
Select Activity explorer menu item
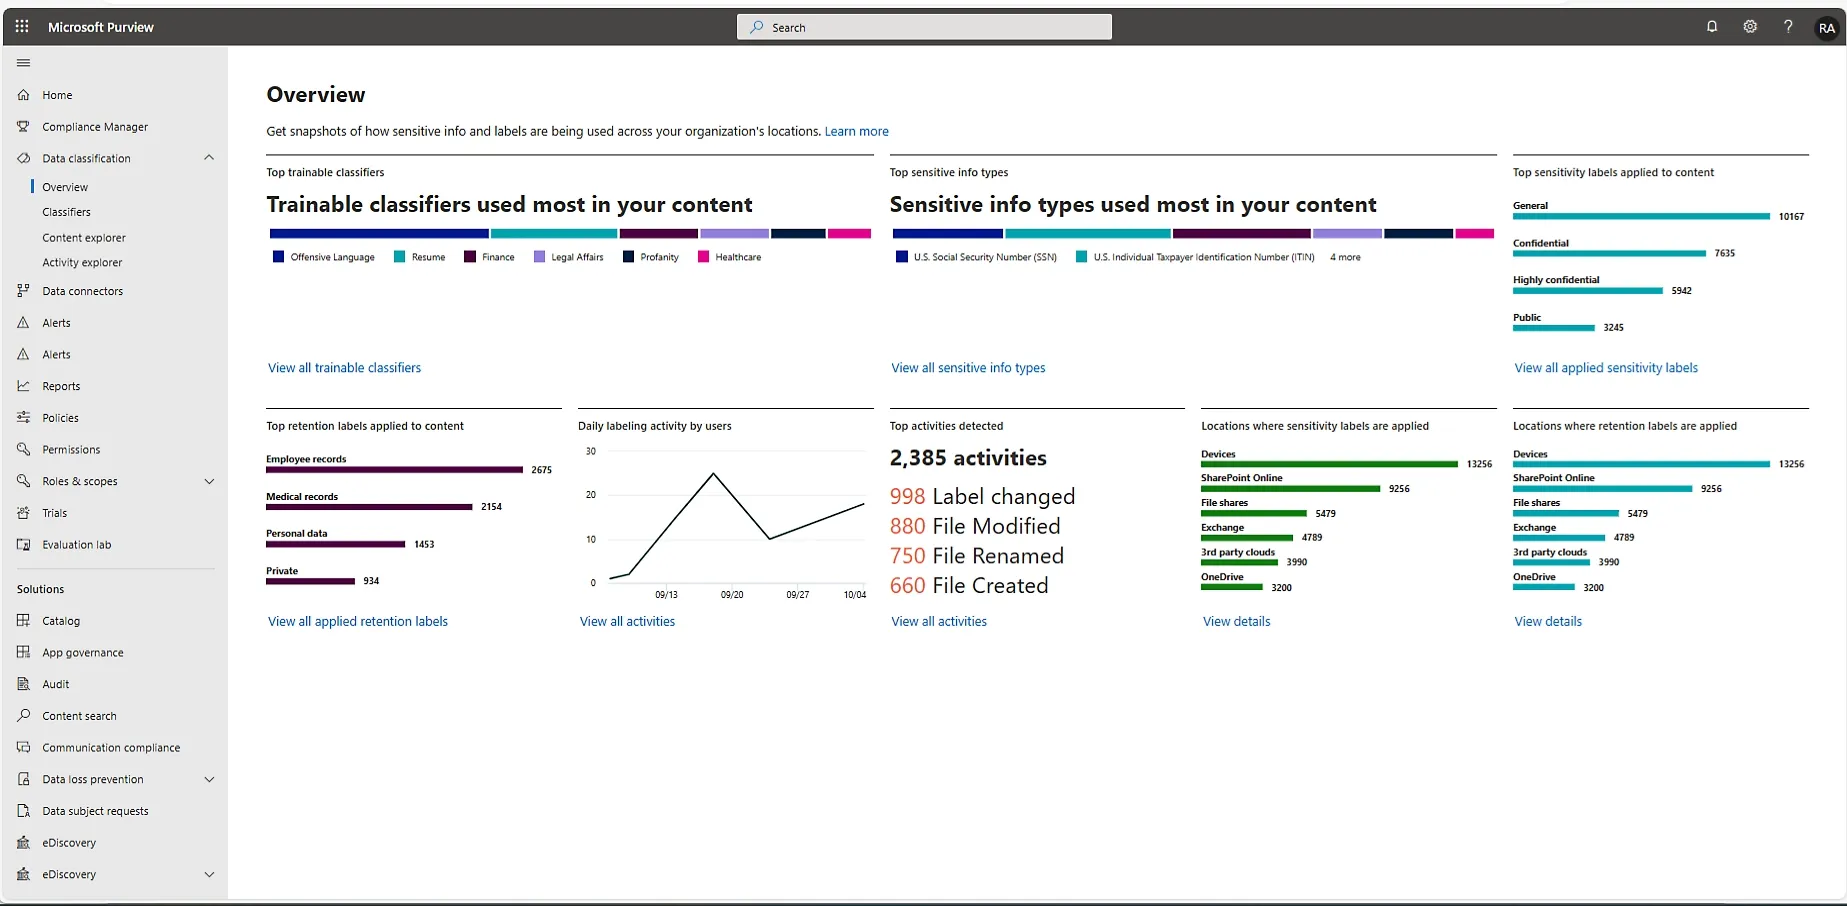pyautogui.click(x=82, y=263)
